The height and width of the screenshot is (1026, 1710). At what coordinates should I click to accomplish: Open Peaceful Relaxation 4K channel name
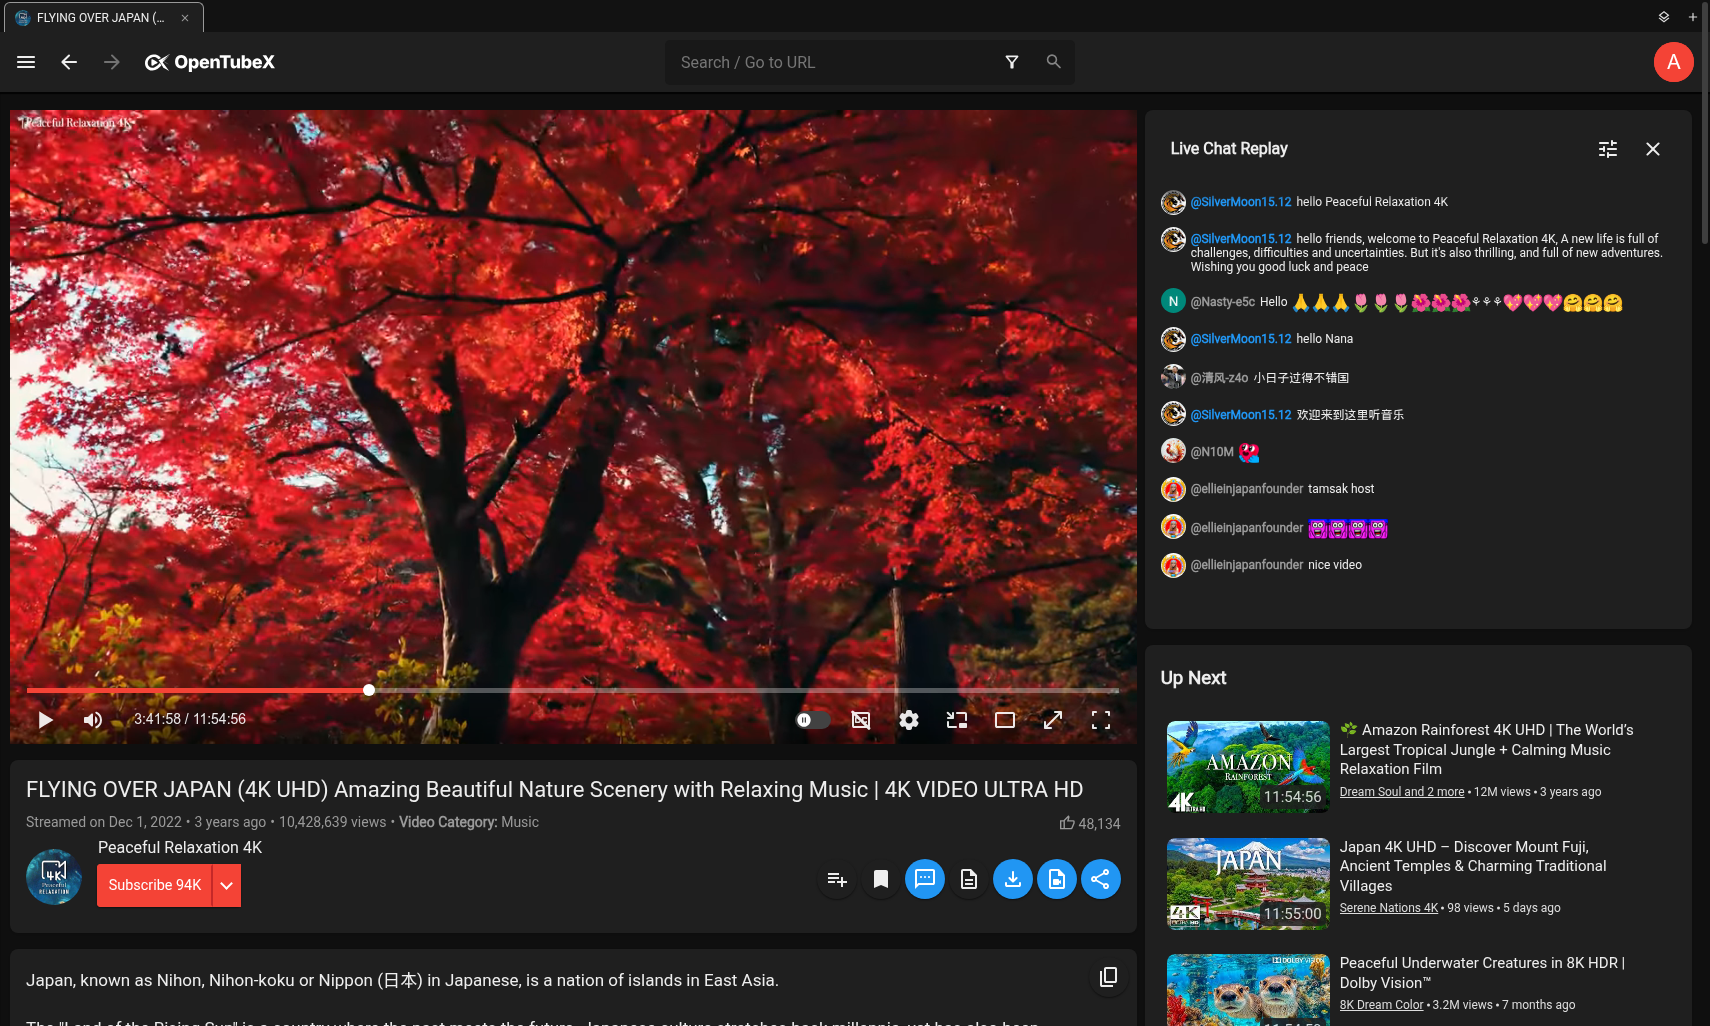(x=180, y=847)
